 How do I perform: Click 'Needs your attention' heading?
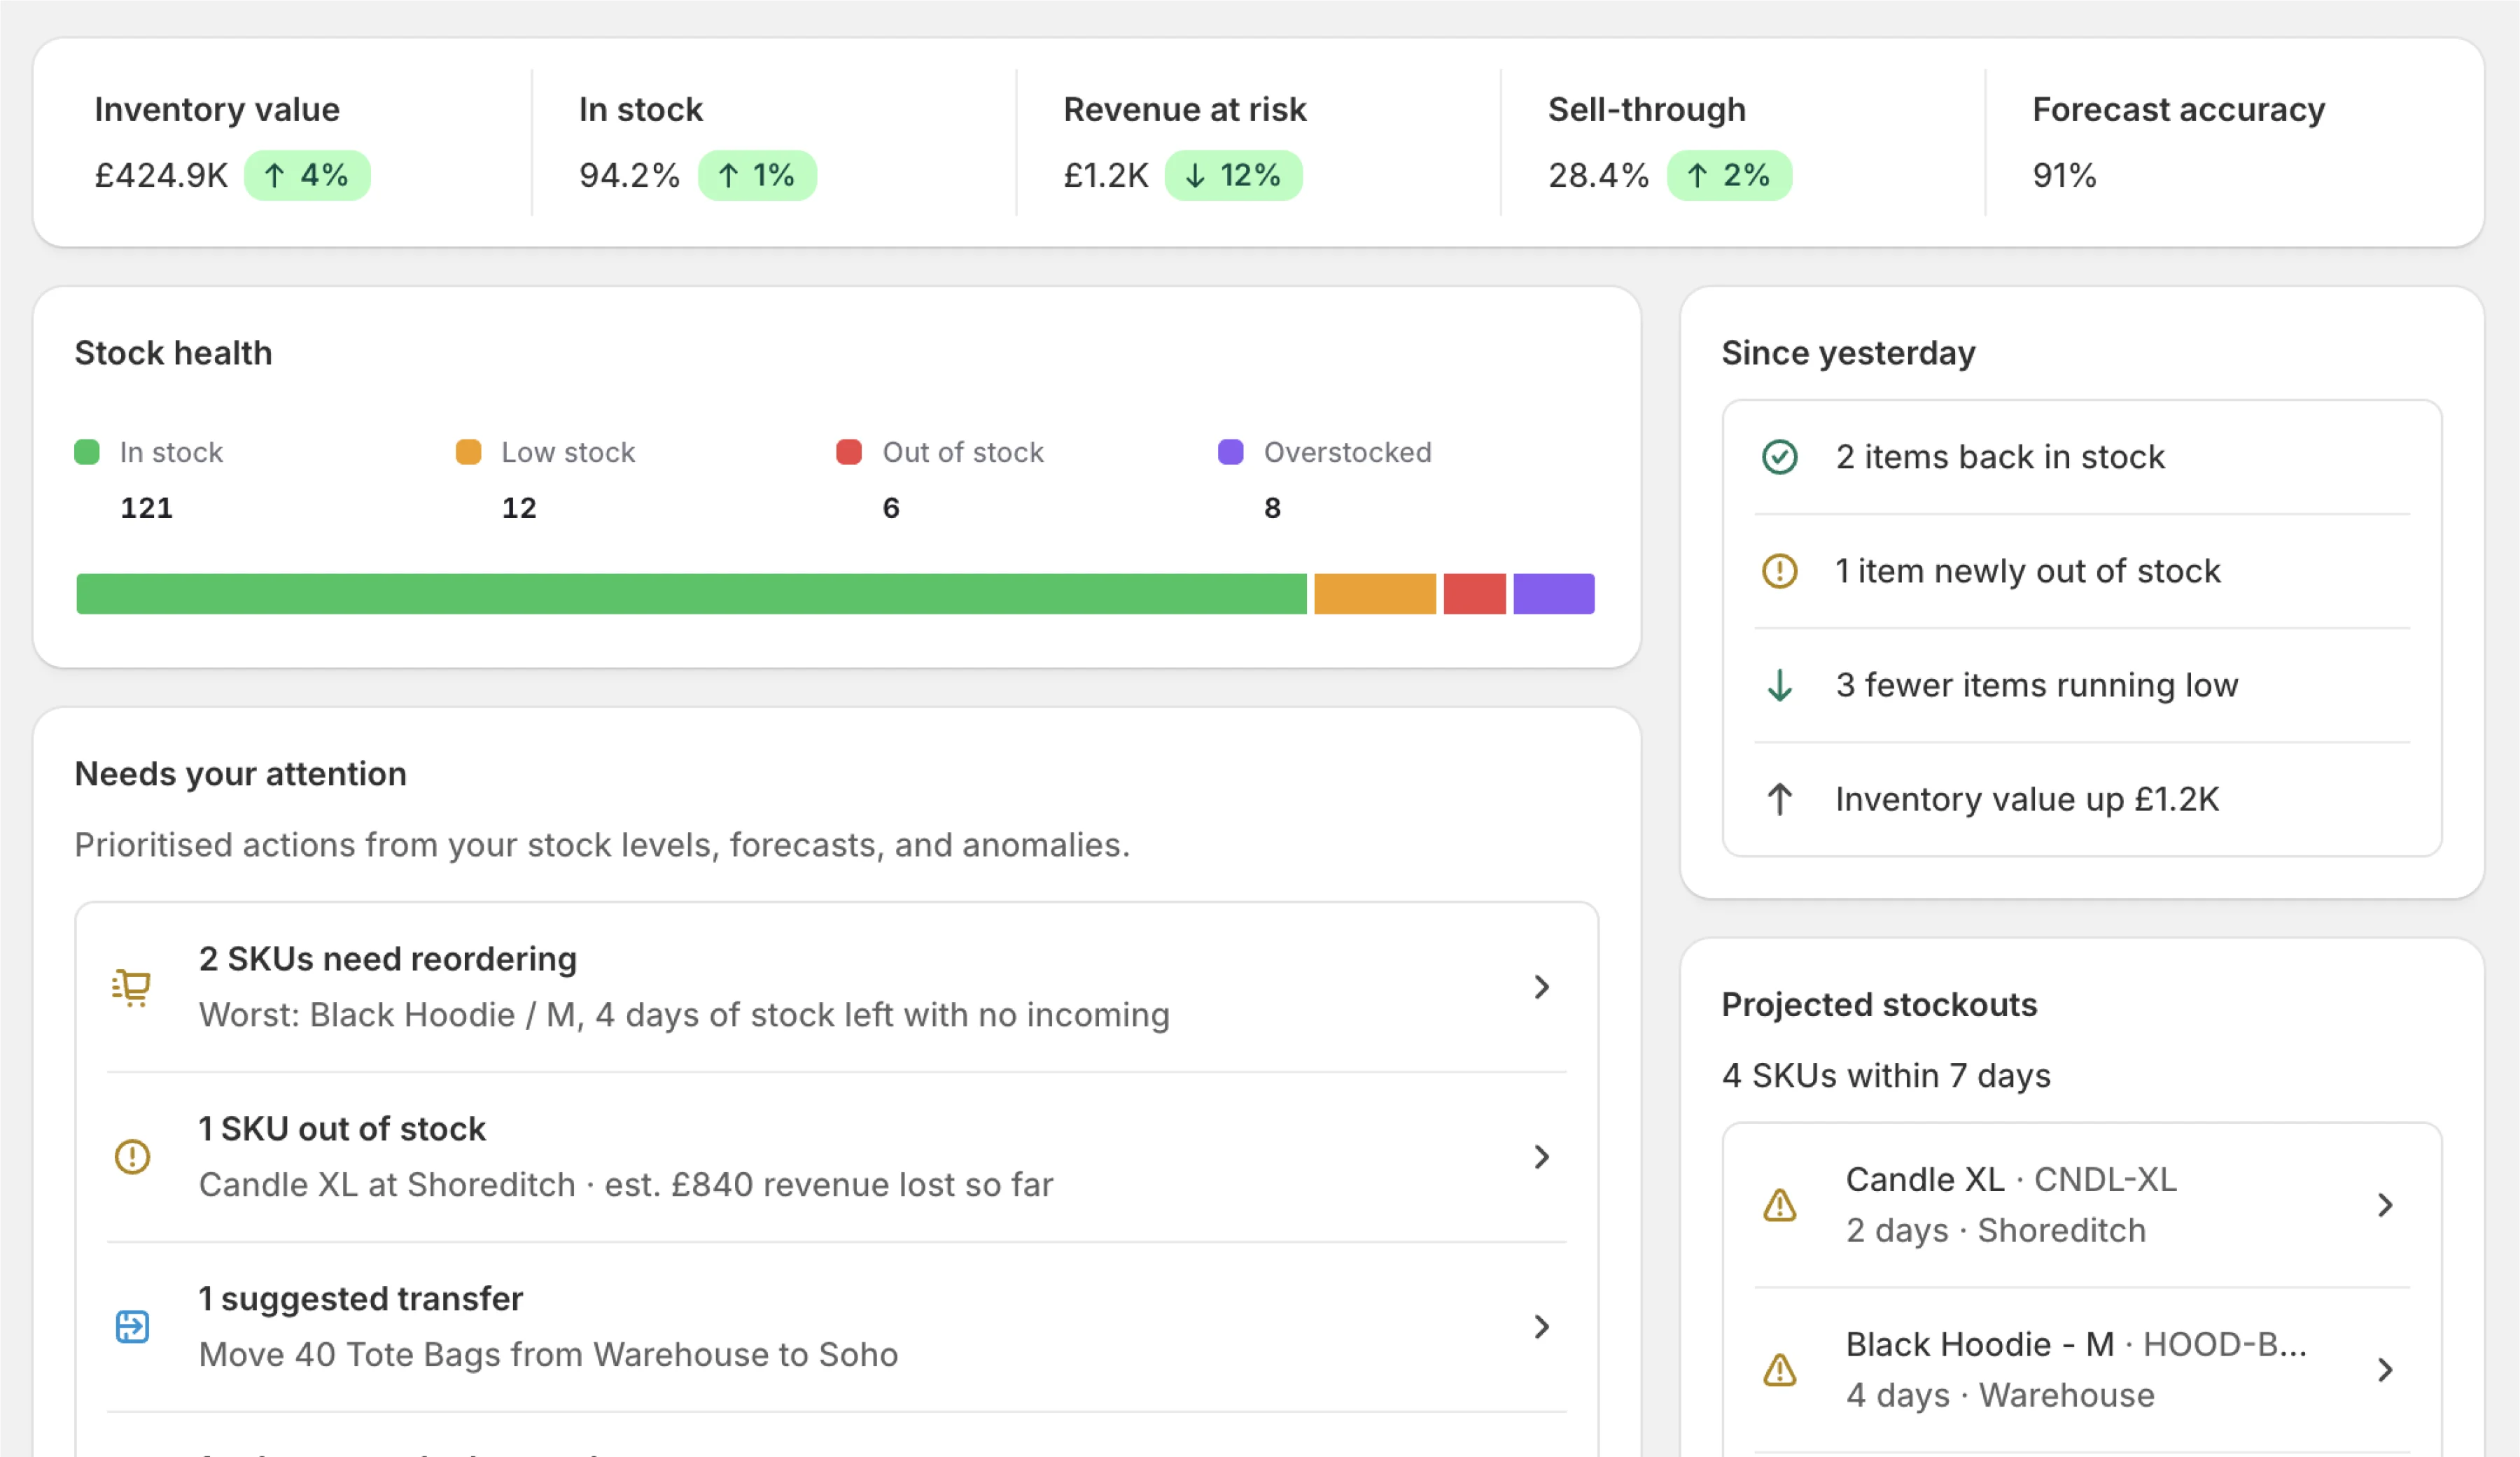pos(240,774)
